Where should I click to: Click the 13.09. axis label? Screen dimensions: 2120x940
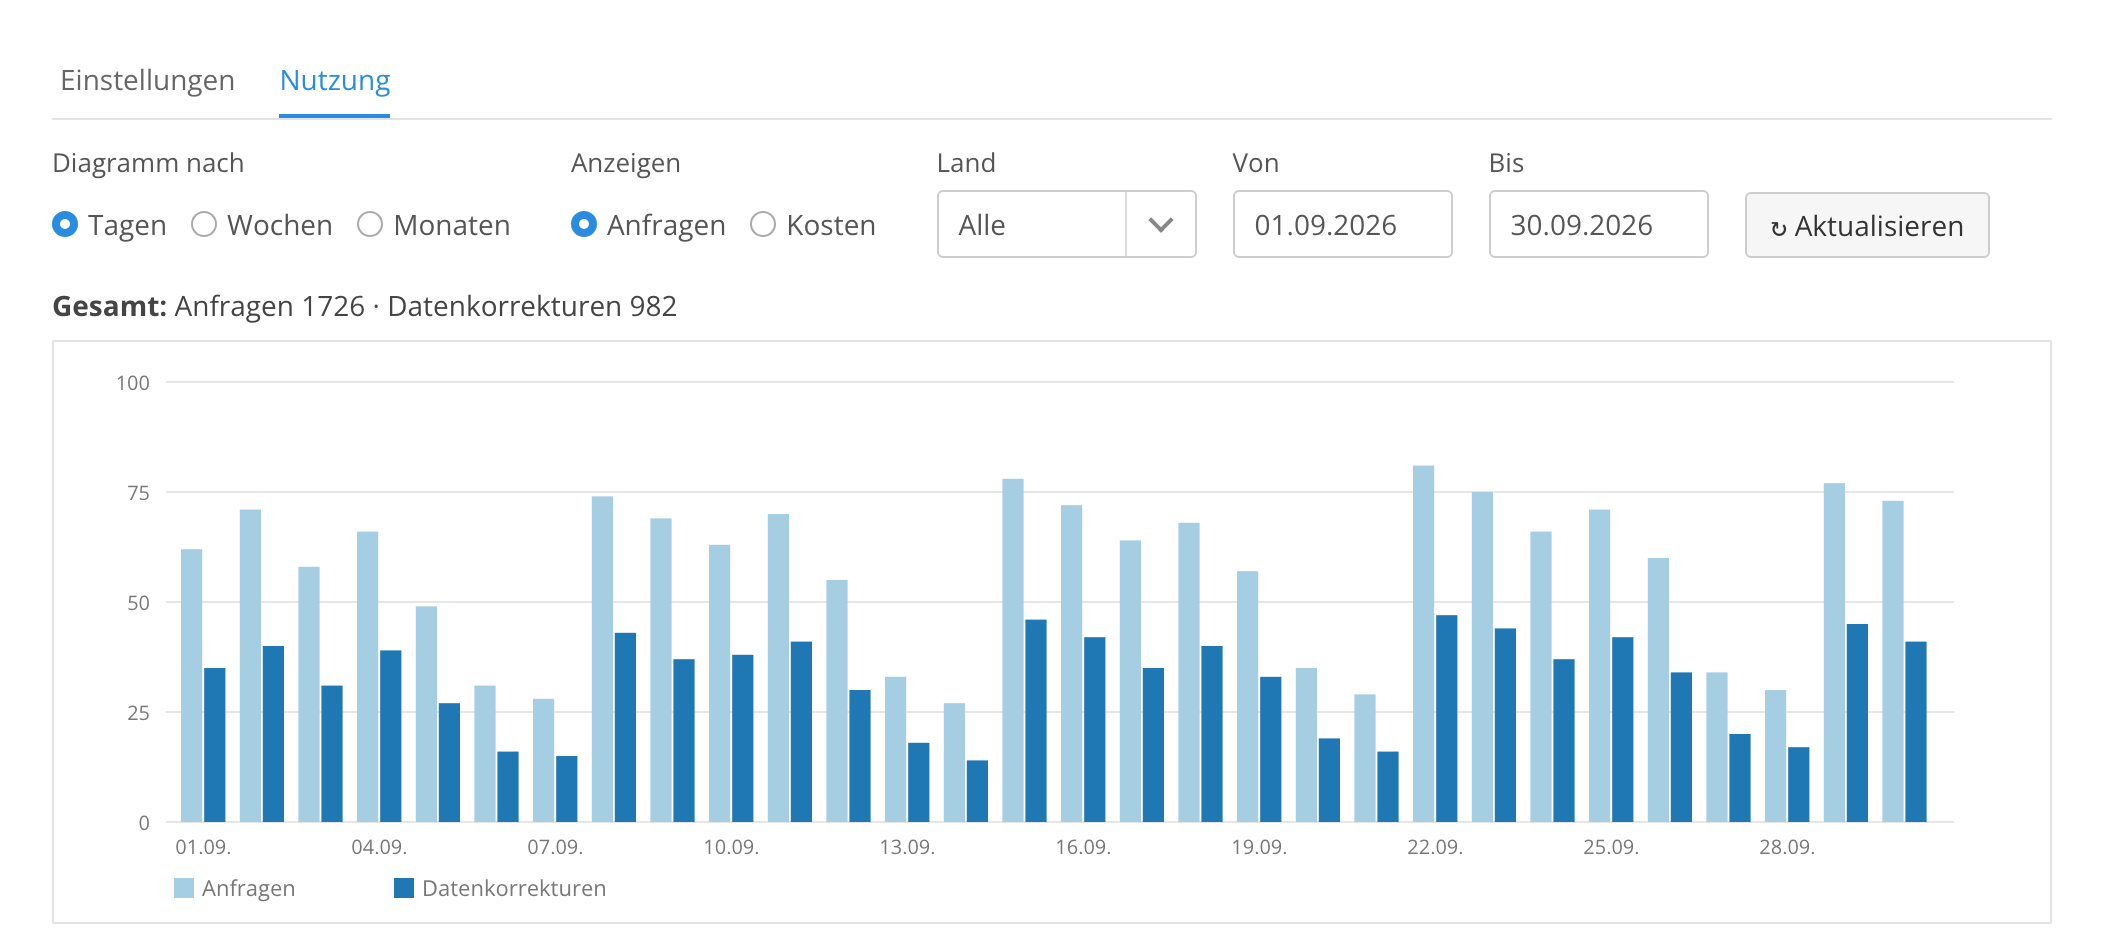[907, 847]
